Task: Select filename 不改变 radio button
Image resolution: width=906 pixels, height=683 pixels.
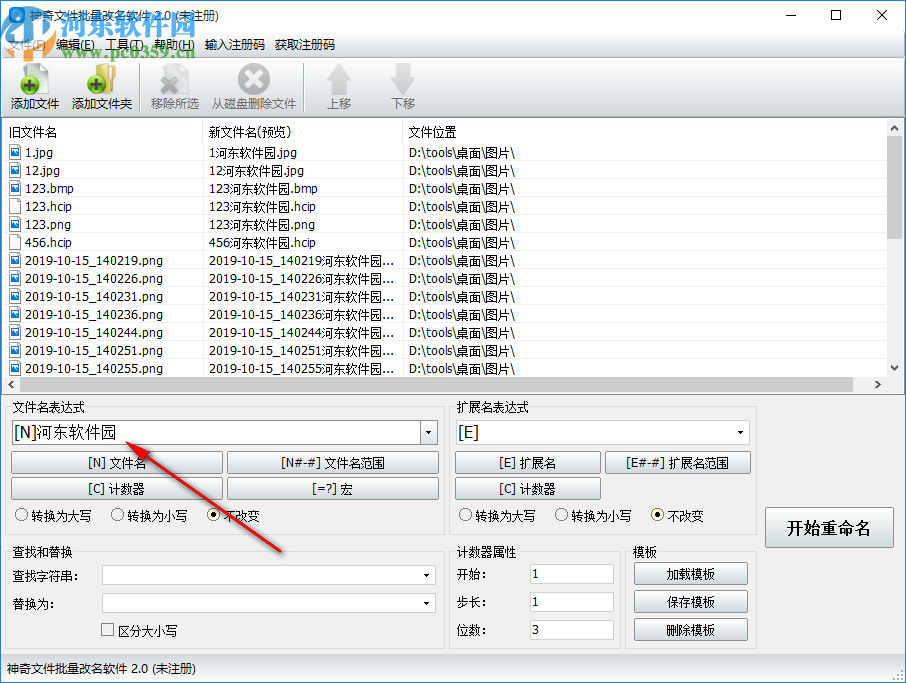Action: pos(213,515)
